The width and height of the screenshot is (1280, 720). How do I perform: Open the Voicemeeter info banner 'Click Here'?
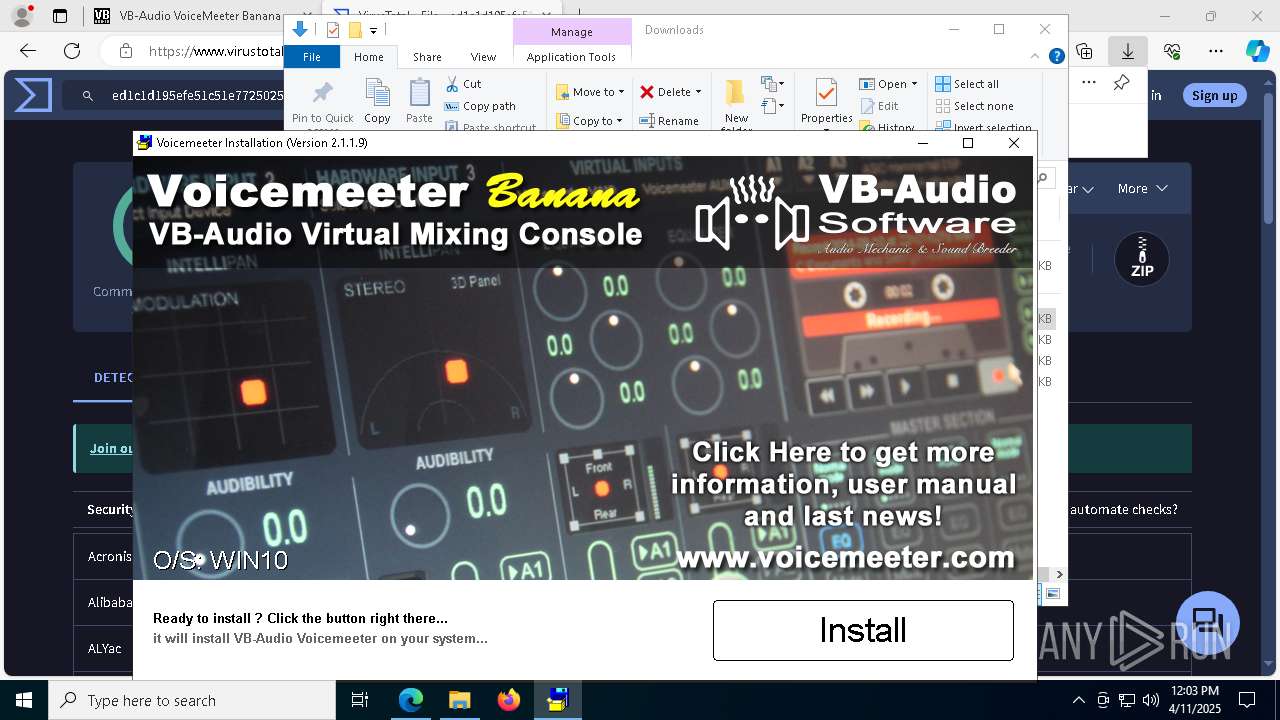click(x=843, y=485)
